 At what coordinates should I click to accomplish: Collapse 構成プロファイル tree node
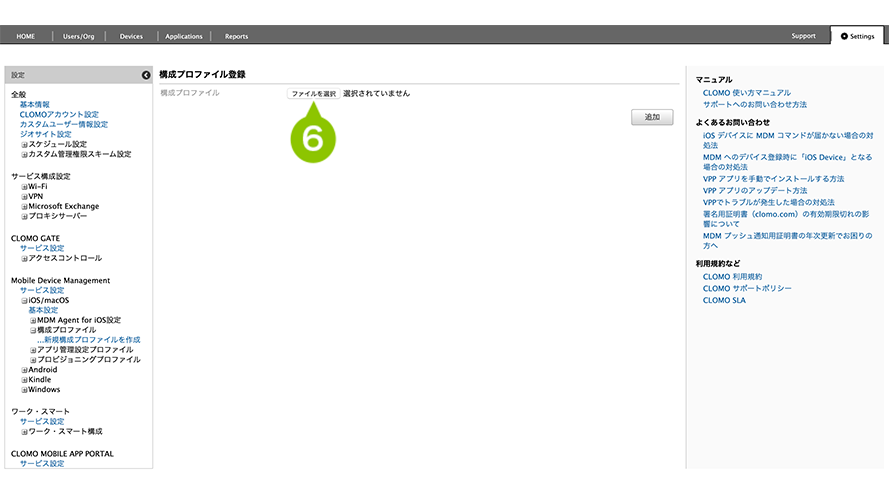[x=33, y=330]
